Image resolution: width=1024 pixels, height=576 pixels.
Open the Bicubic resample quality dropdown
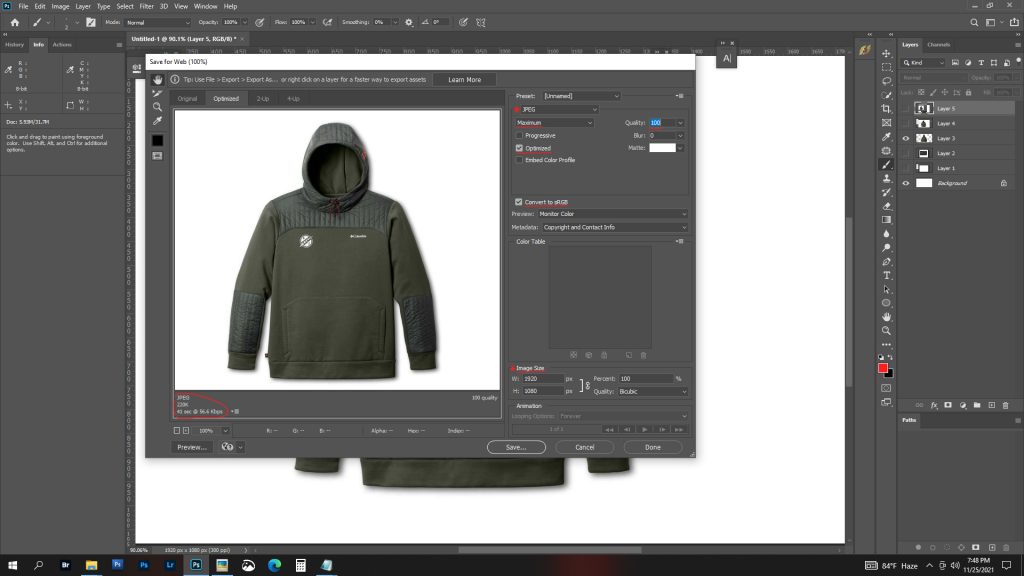click(x=652, y=392)
